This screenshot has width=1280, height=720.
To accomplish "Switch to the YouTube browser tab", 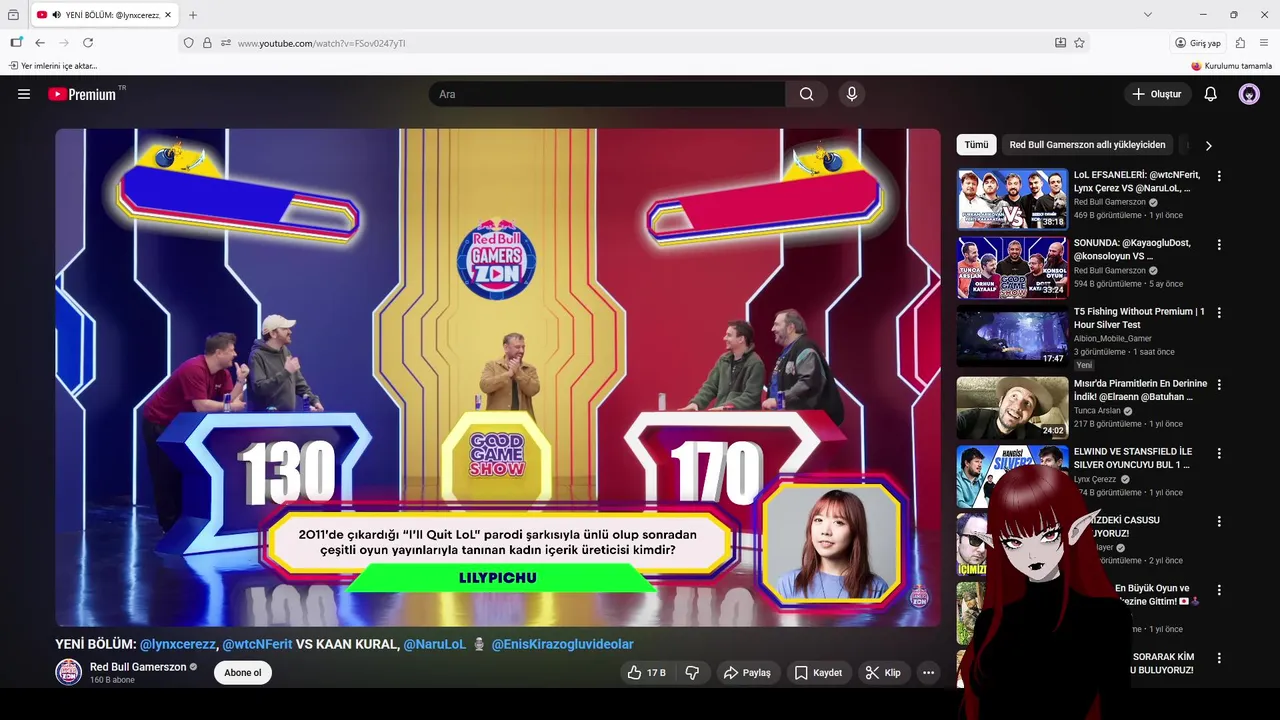I will point(105,15).
